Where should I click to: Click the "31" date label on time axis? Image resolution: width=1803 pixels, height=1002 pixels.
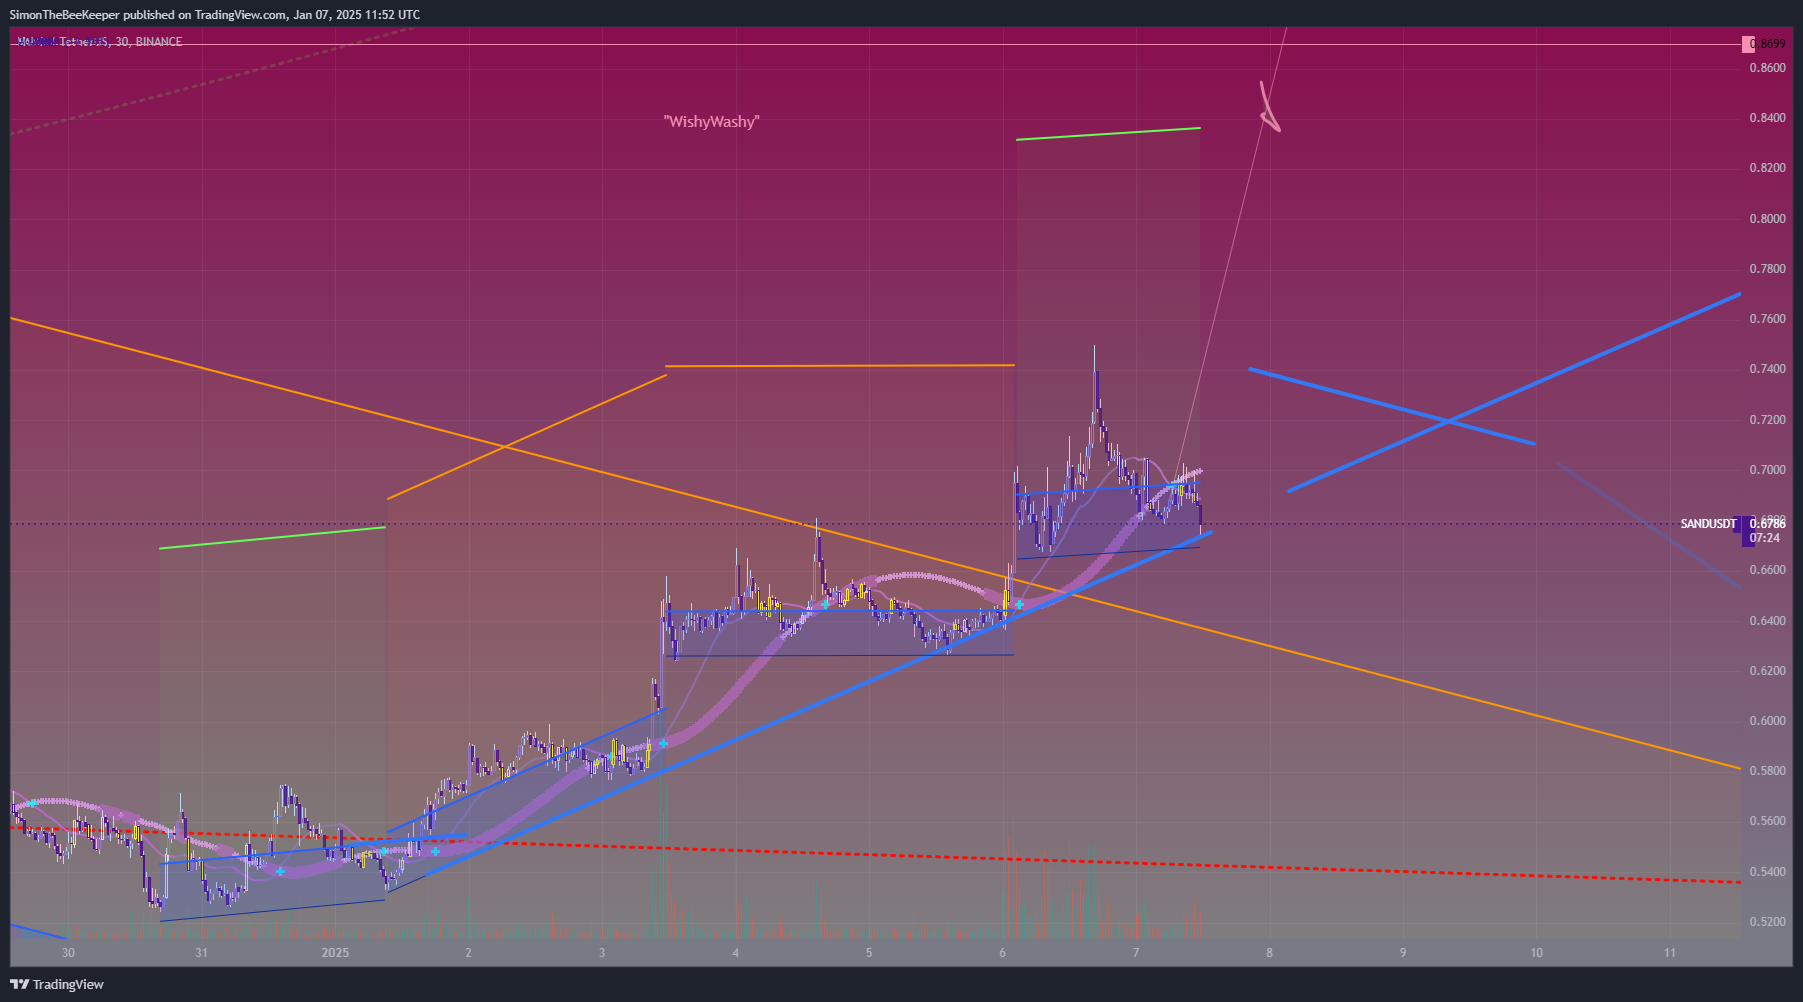coord(201,953)
